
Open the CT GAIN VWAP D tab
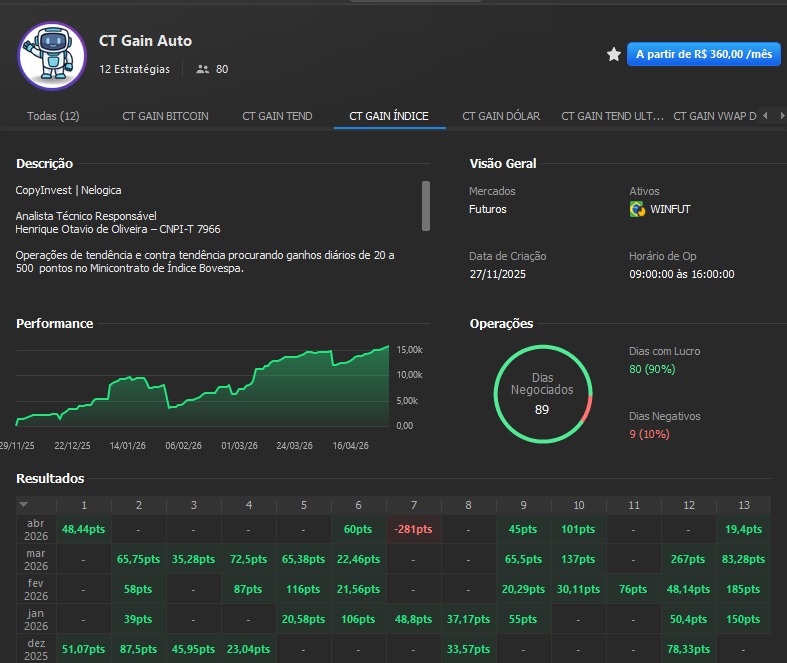pos(715,116)
